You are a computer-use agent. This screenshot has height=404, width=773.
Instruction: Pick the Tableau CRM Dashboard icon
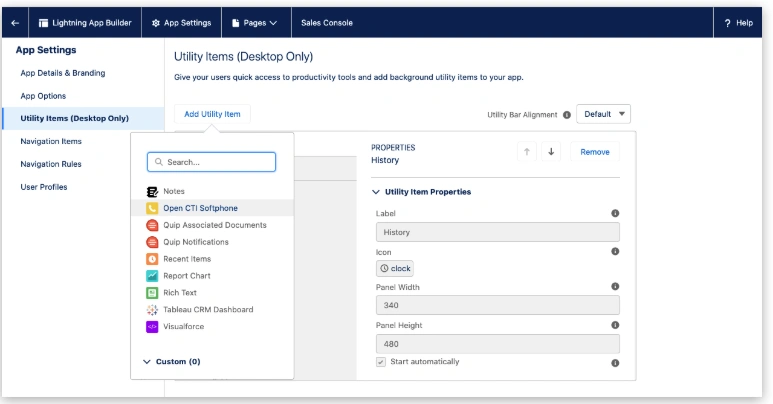152,310
